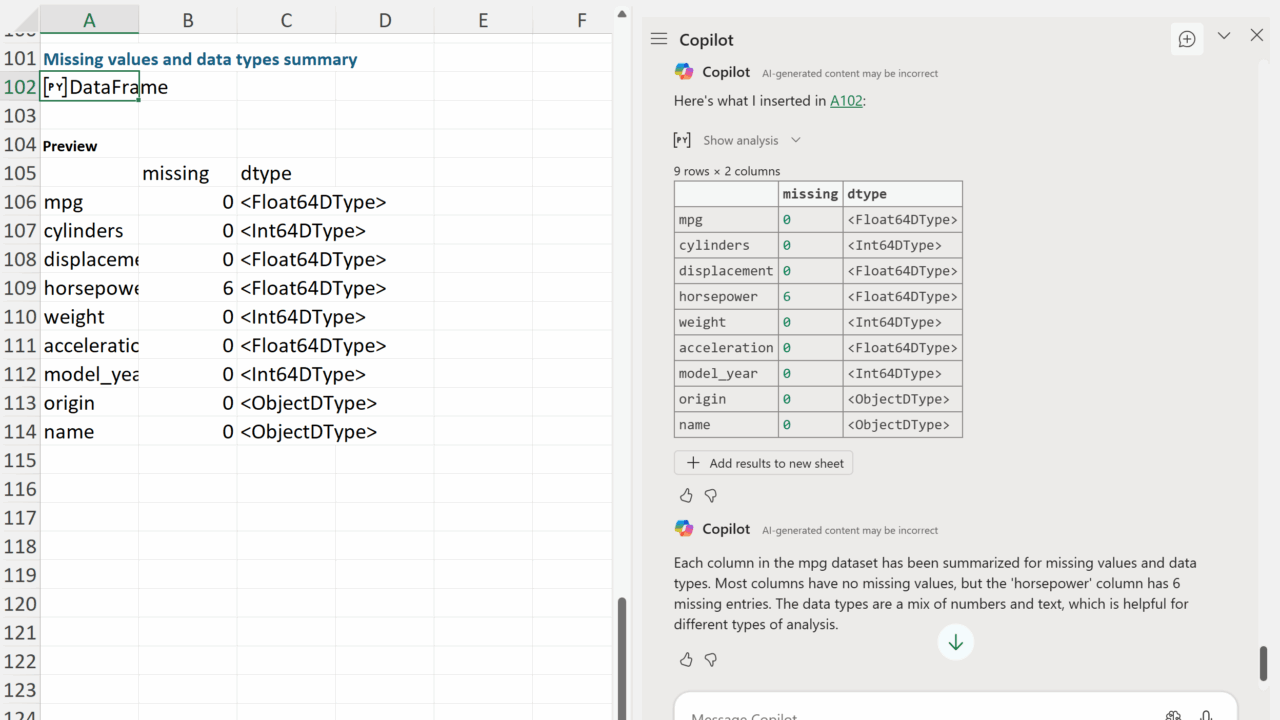Image resolution: width=1280 pixels, height=720 pixels.
Task: Click the scroll-to-bottom arrow button
Action: click(x=955, y=642)
